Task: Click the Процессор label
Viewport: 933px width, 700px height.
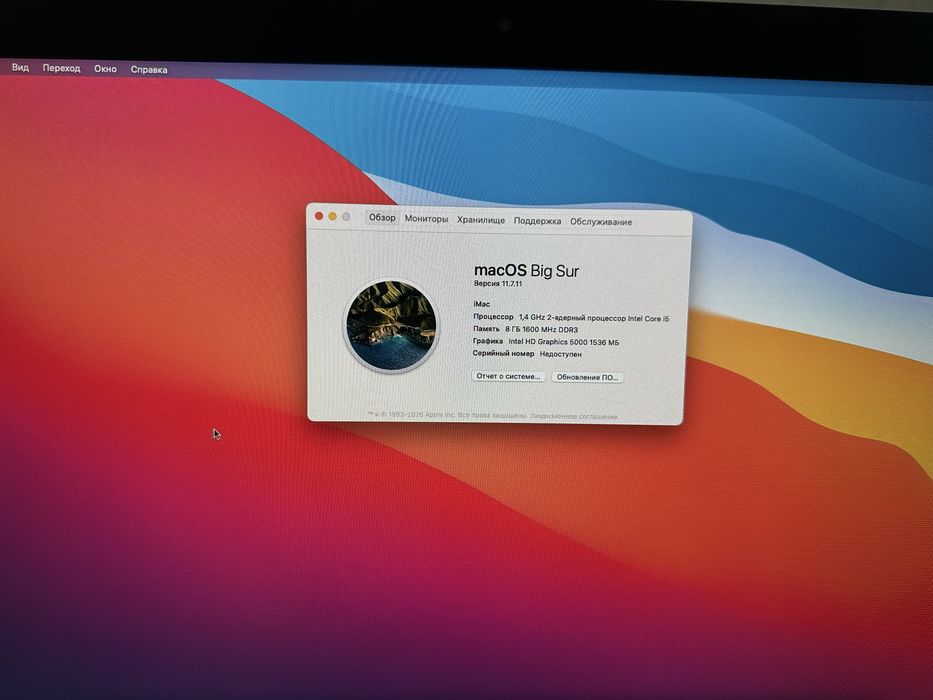Action: pyautogui.click(x=493, y=317)
